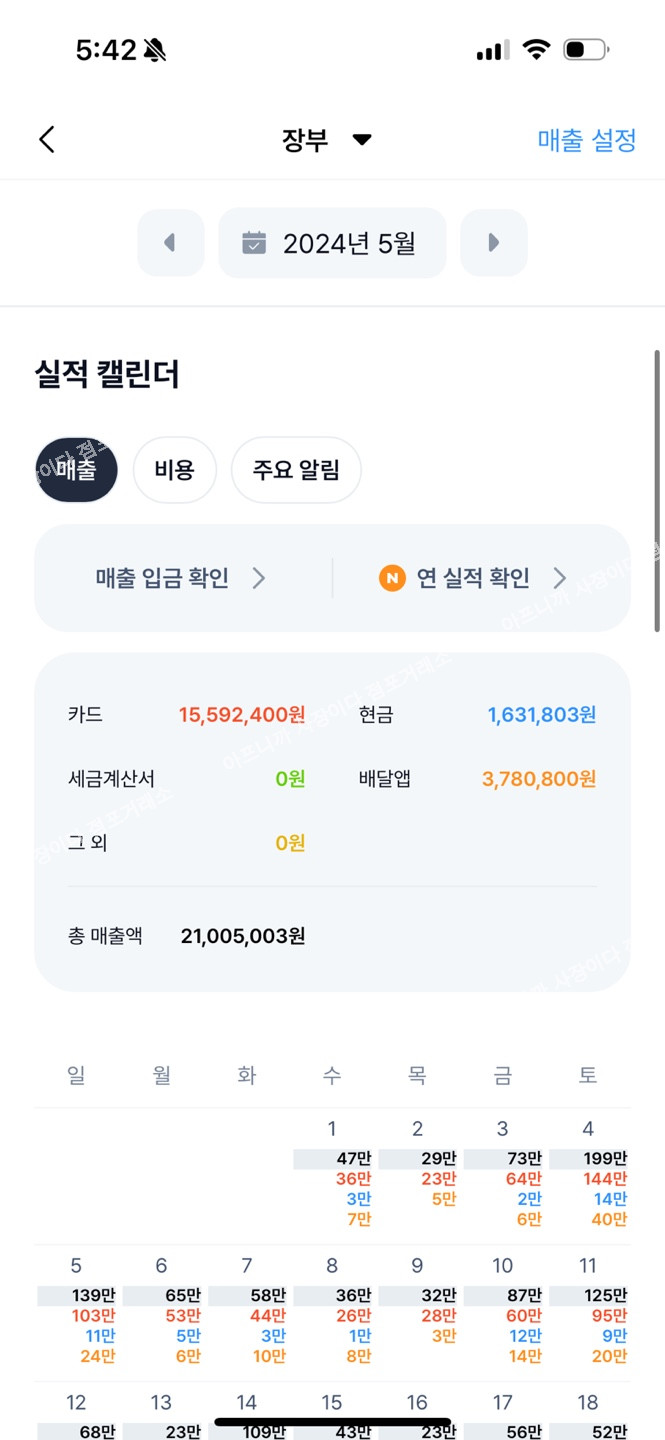Tap the card sales amount 15,592,400원
Screen dimensions: 665x1440
242,715
